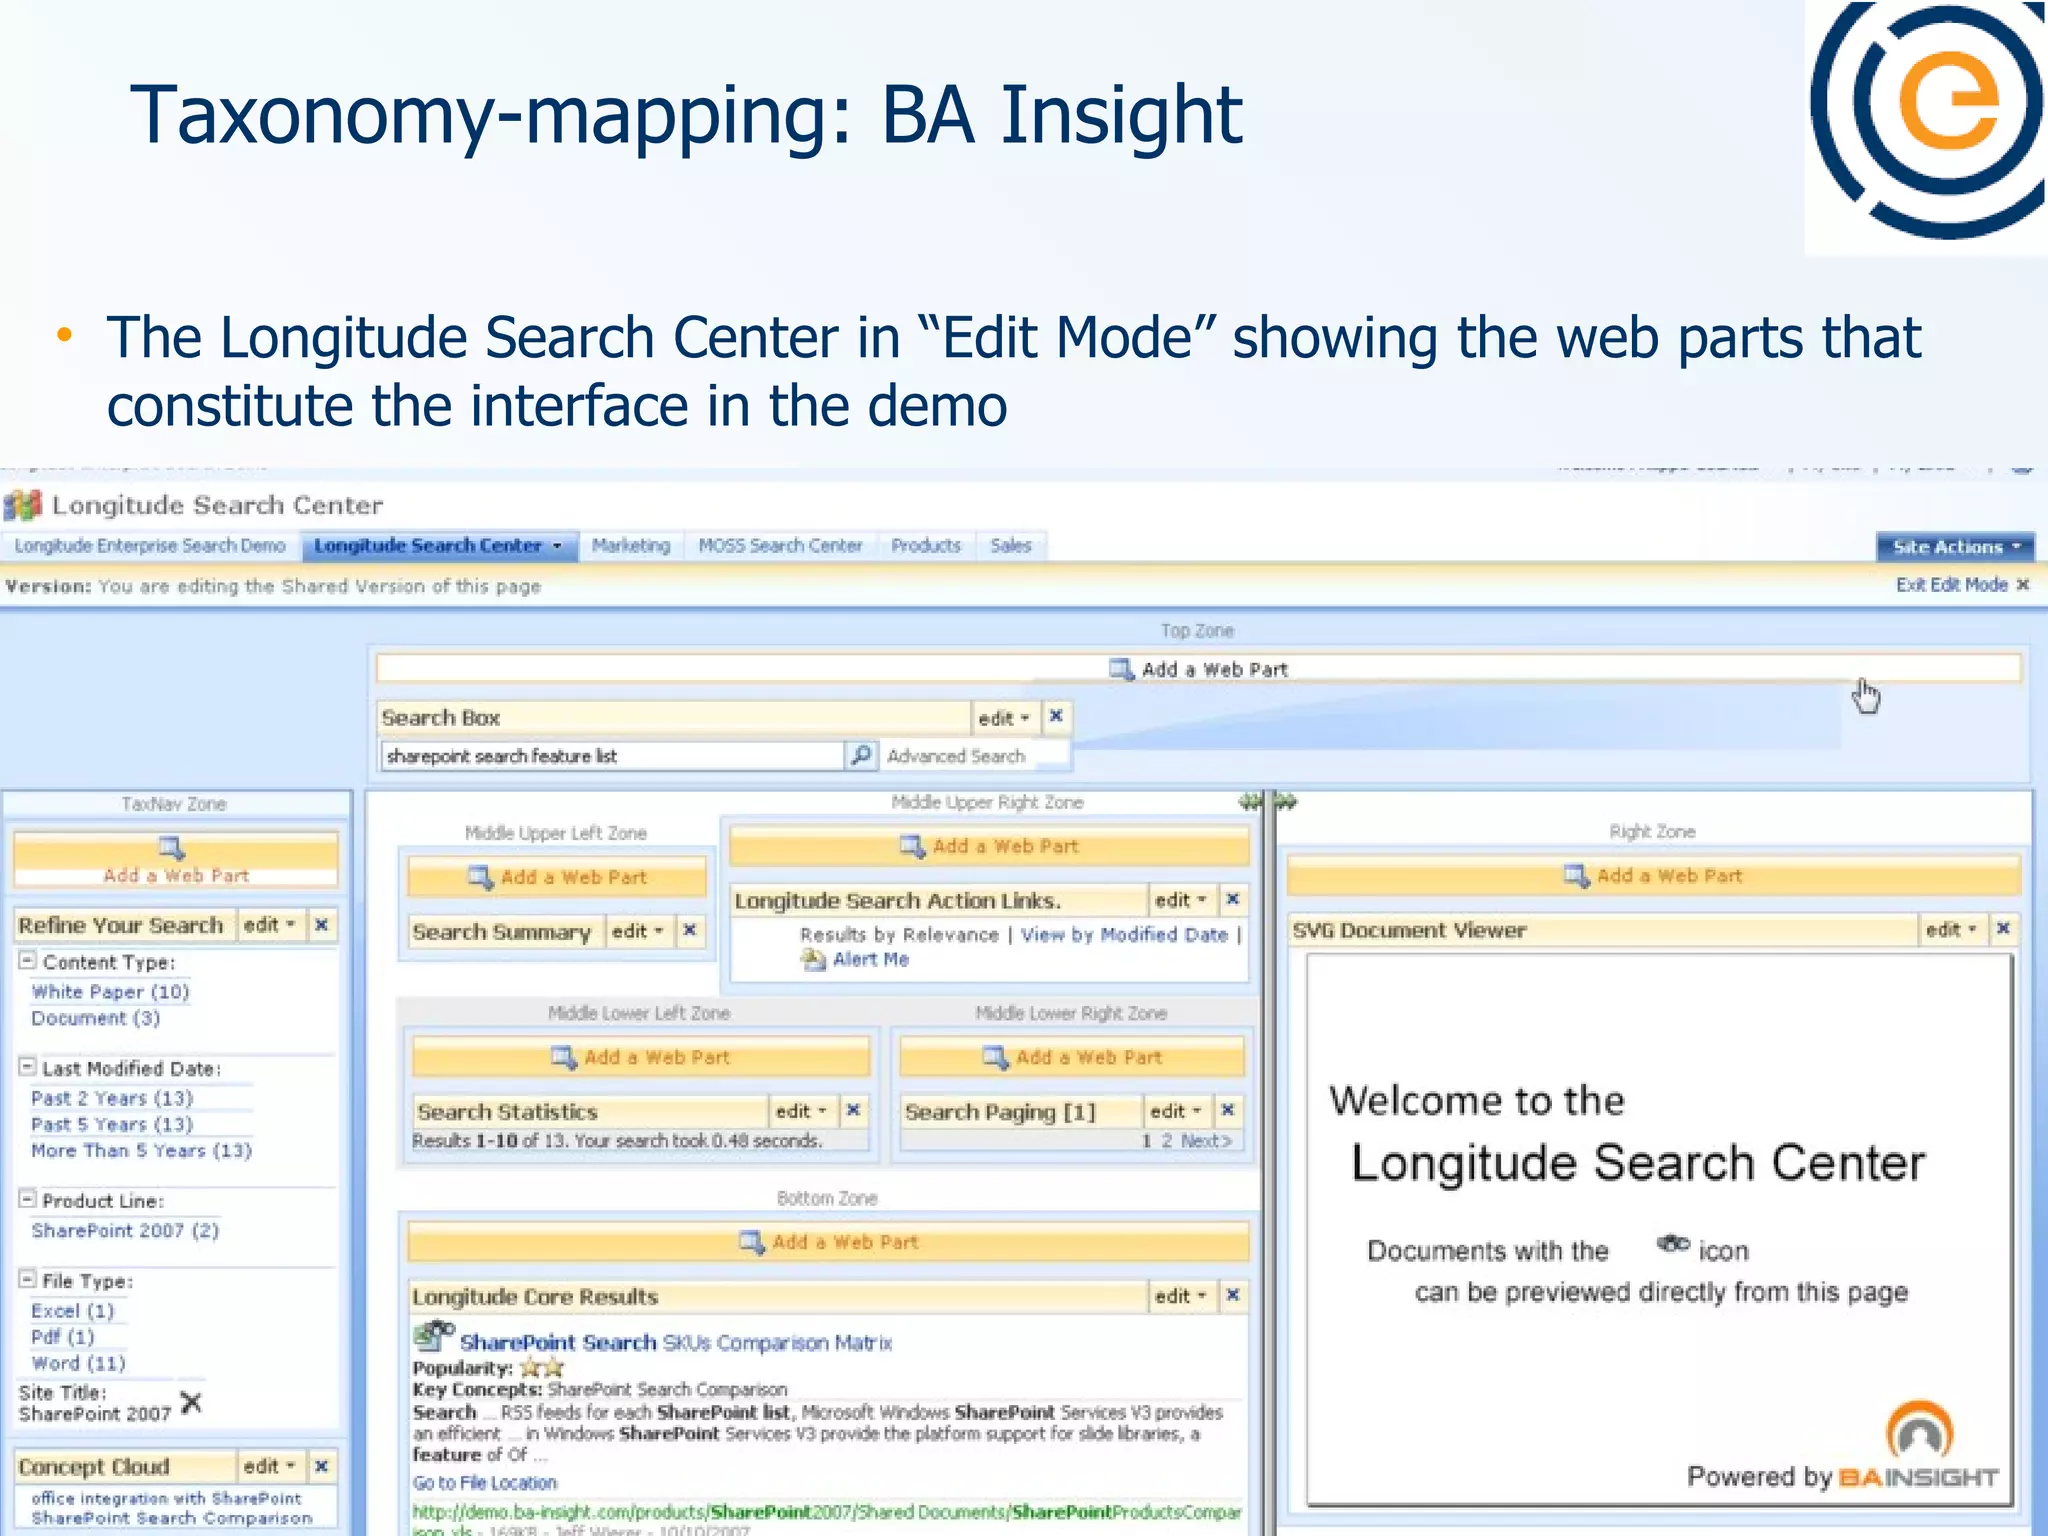Click the Longitude Search Center site logo icon
The height and width of the screenshot is (1536, 2048).
tap(23, 505)
